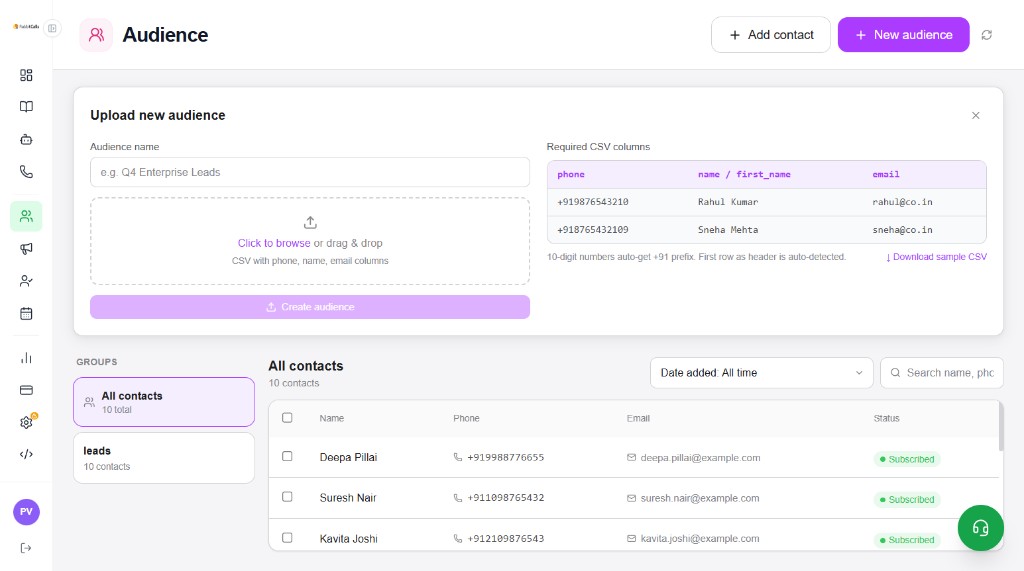The height and width of the screenshot is (571, 1024).
Task: Select the leads group
Action: [164, 458]
